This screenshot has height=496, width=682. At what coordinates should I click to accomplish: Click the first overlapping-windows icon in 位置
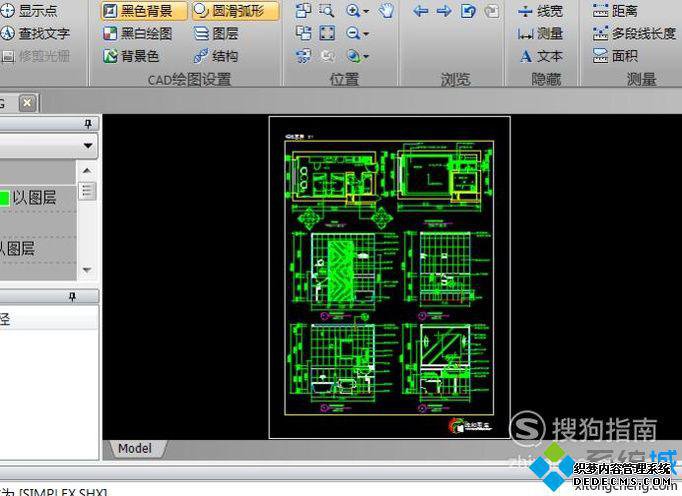[x=303, y=10]
